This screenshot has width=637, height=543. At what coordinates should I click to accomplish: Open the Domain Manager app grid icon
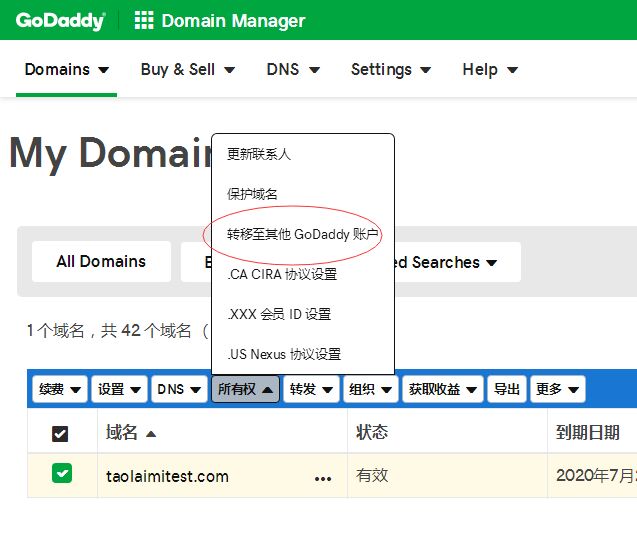pyautogui.click(x=144, y=20)
